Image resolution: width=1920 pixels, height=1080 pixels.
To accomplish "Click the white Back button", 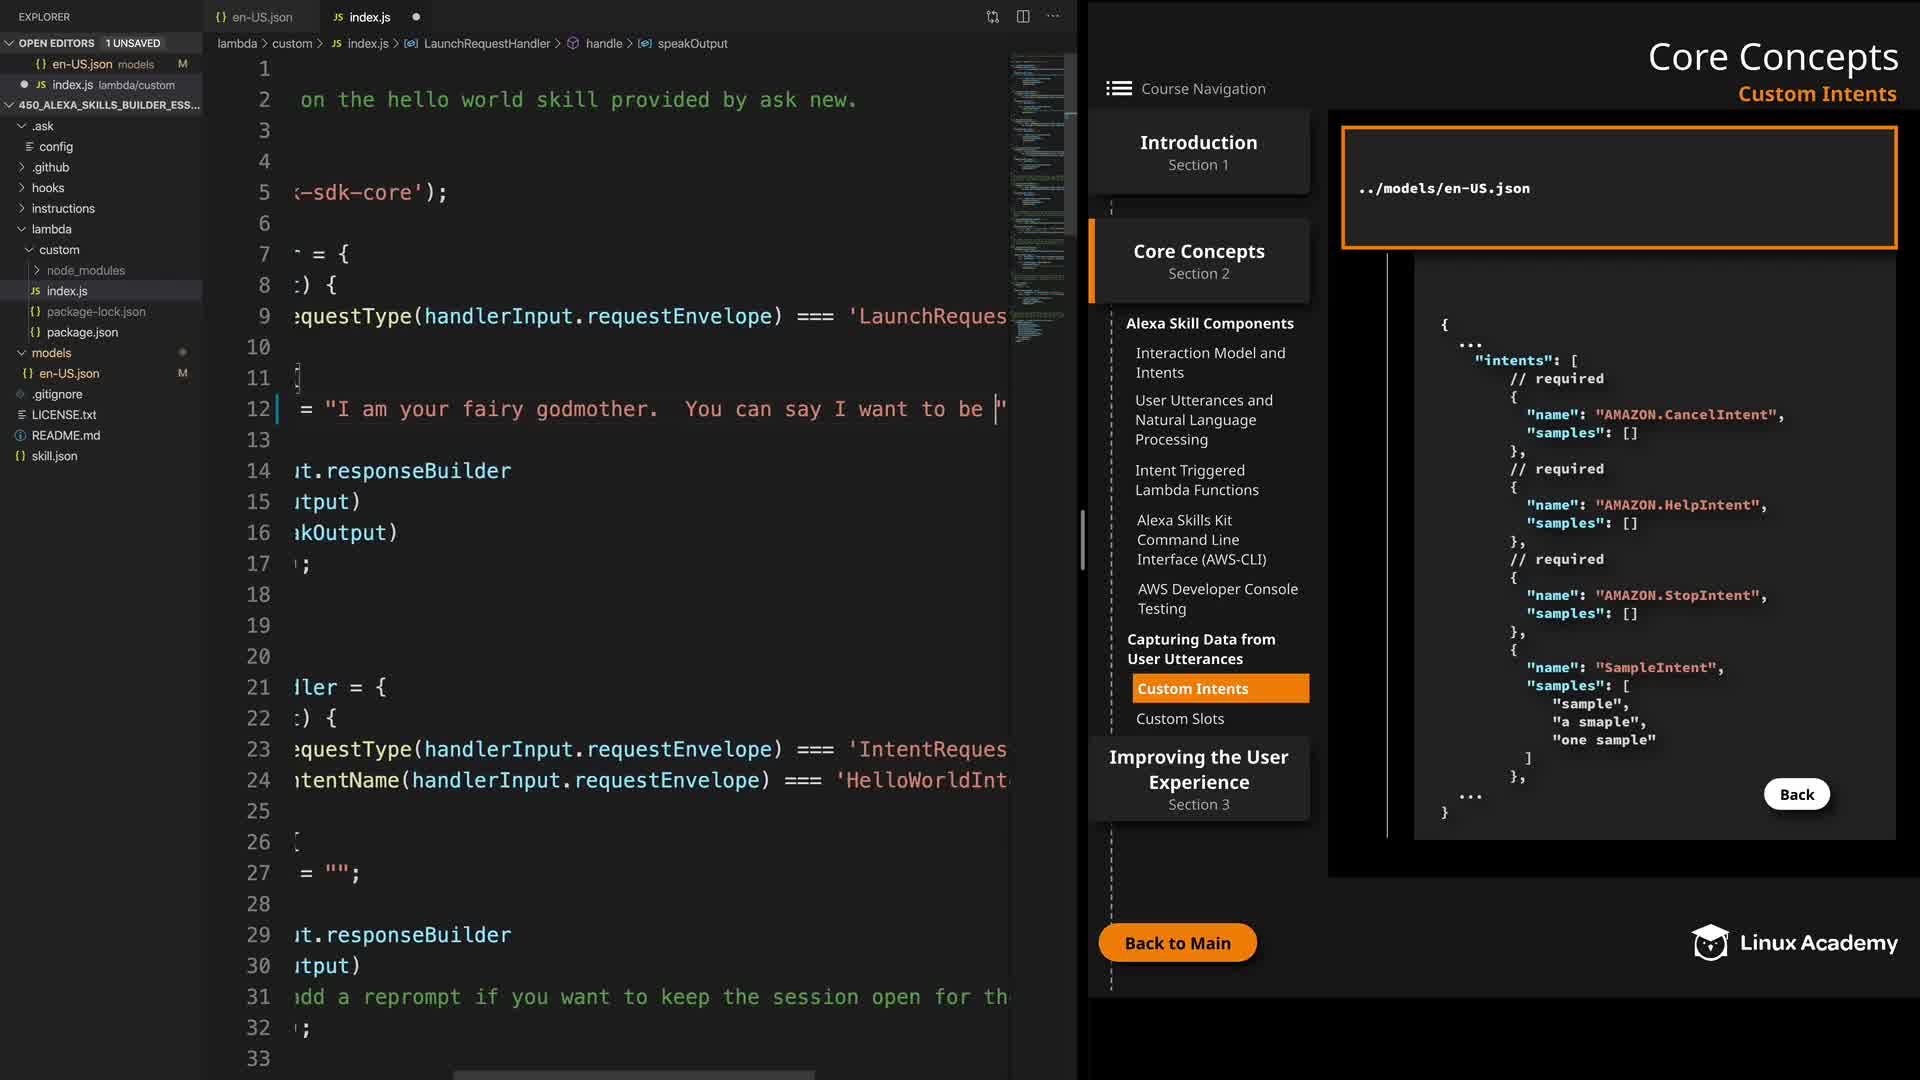I will point(1796,795).
